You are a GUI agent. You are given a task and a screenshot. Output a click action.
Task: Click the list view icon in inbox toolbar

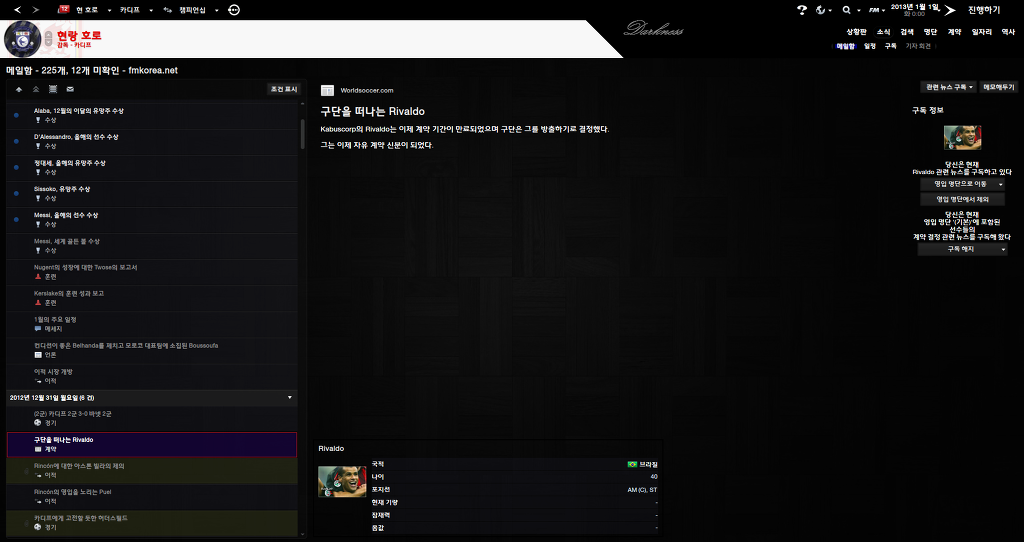point(53,89)
